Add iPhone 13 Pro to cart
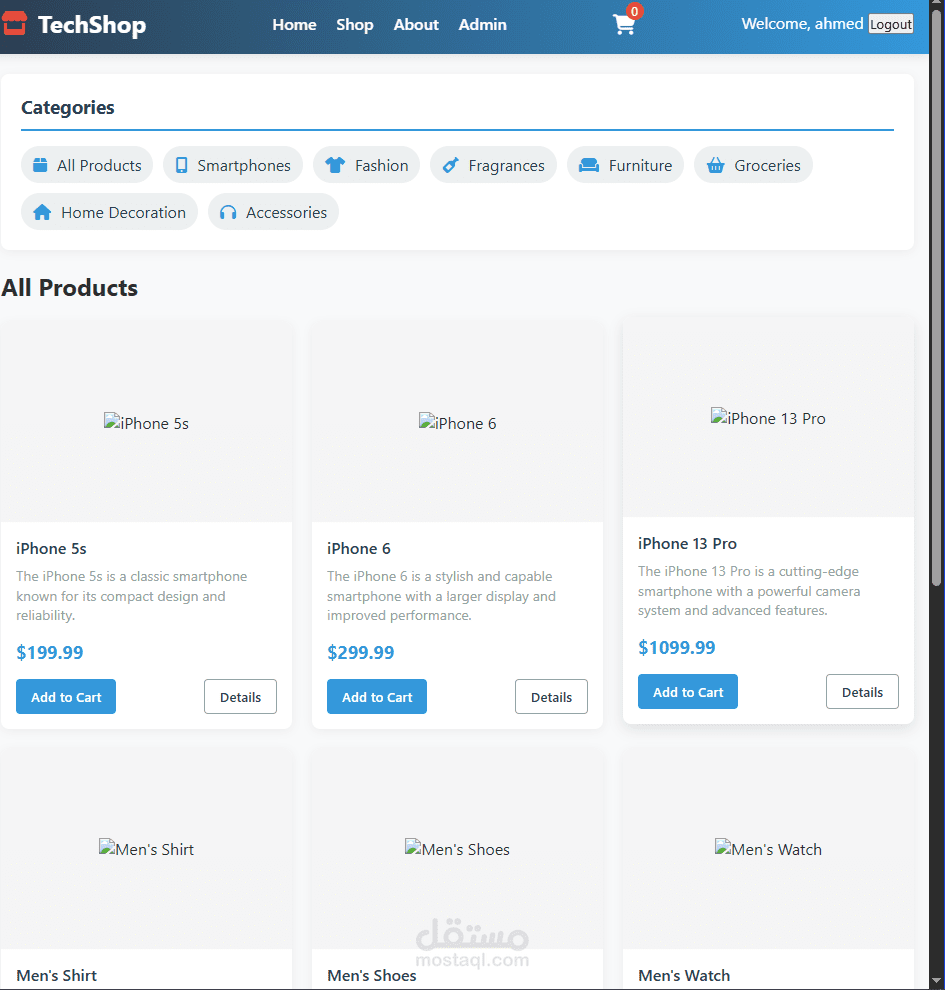945x990 pixels. coord(688,691)
